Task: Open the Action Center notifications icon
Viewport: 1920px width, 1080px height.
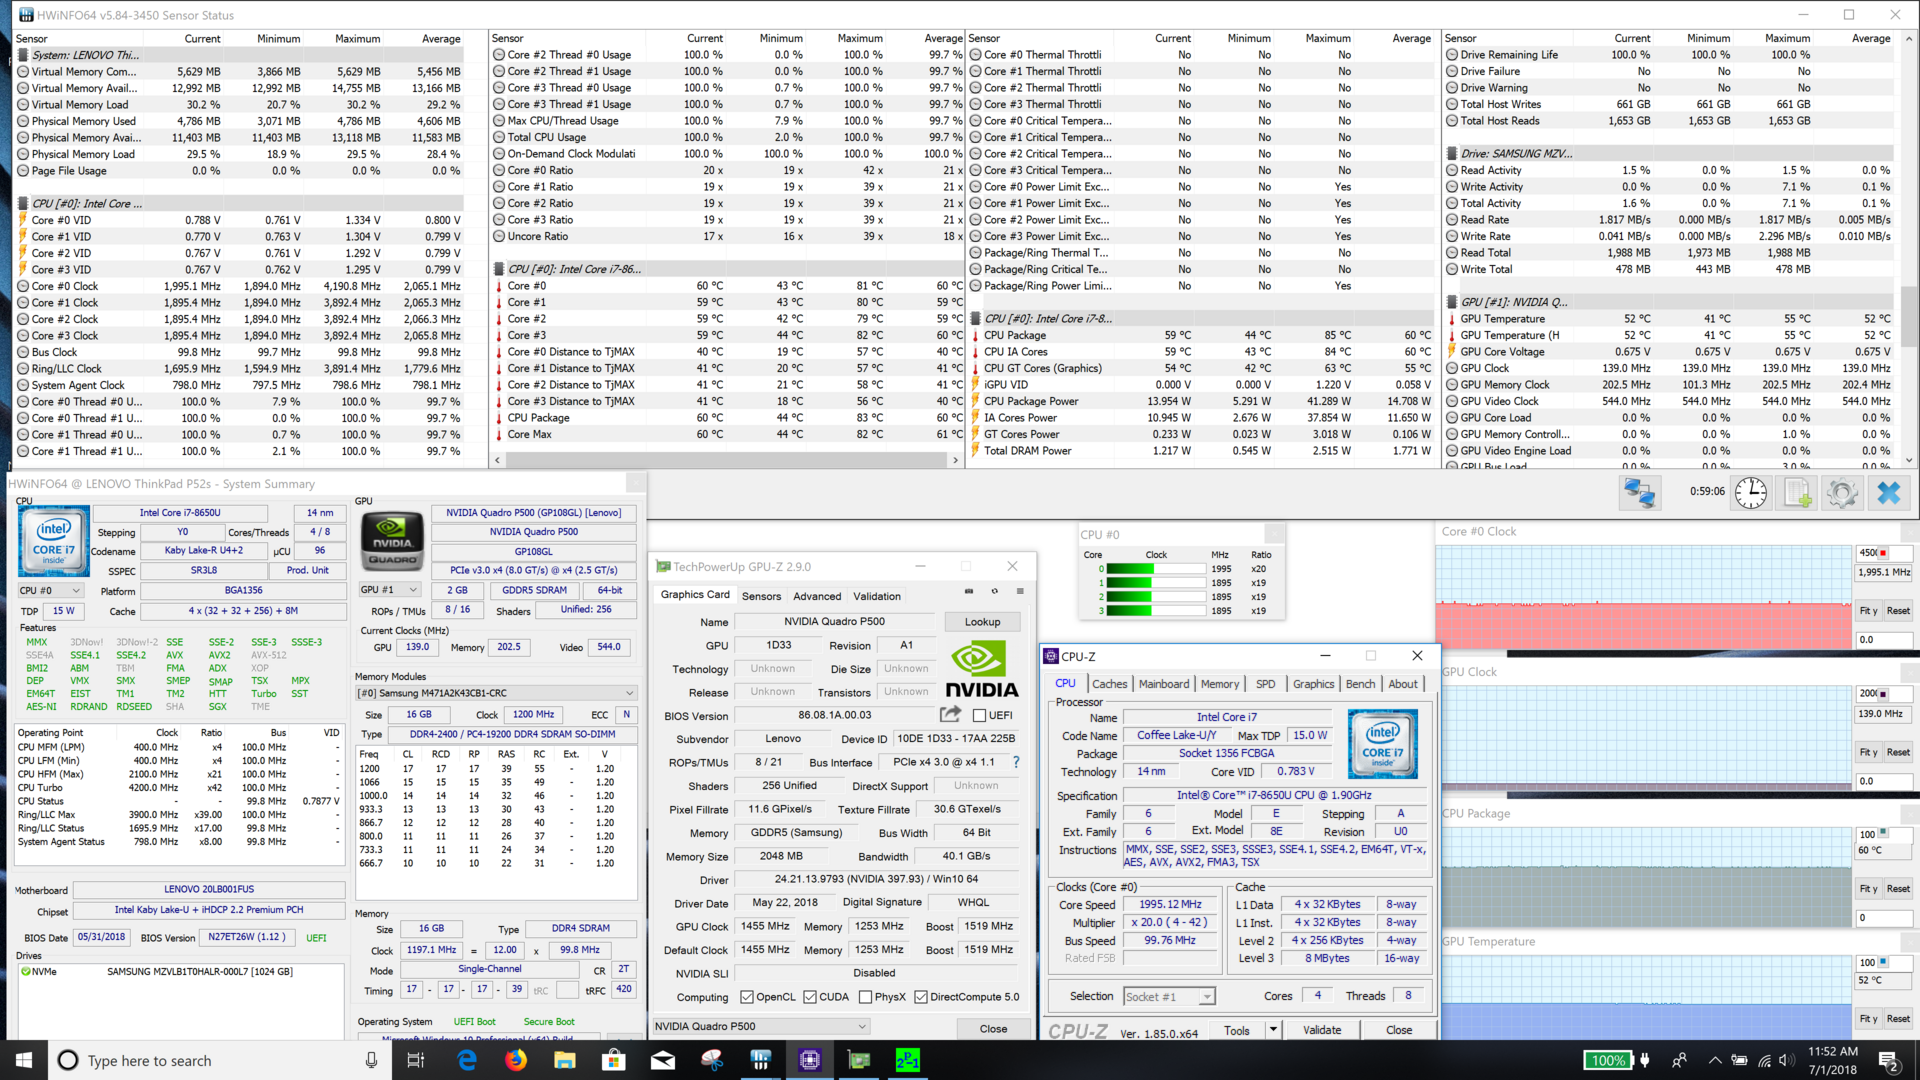Action: tap(1889, 1060)
